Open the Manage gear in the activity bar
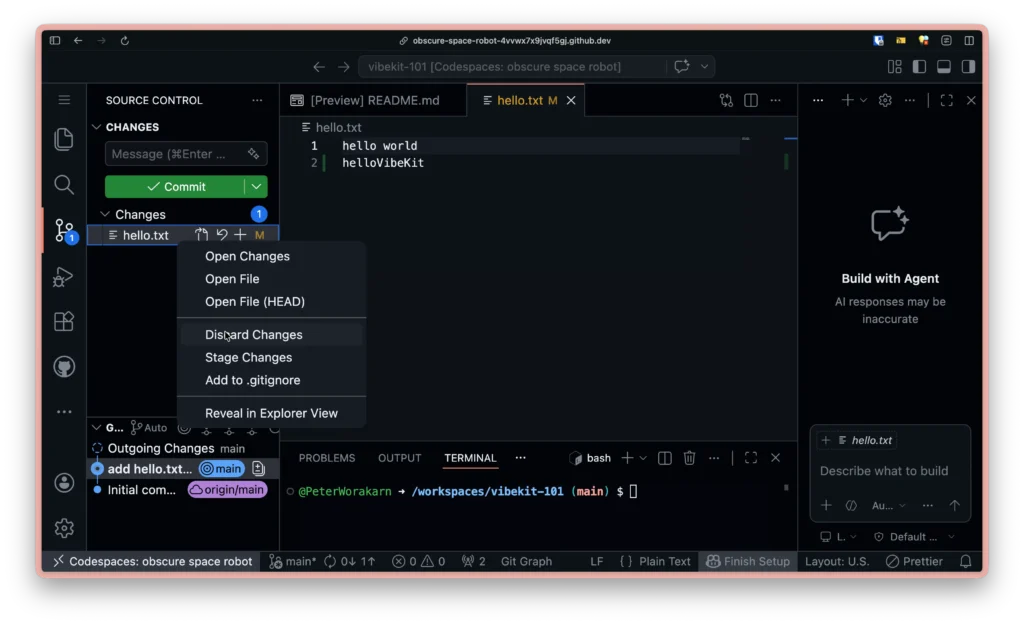The width and height of the screenshot is (1024, 625). point(64,528)
